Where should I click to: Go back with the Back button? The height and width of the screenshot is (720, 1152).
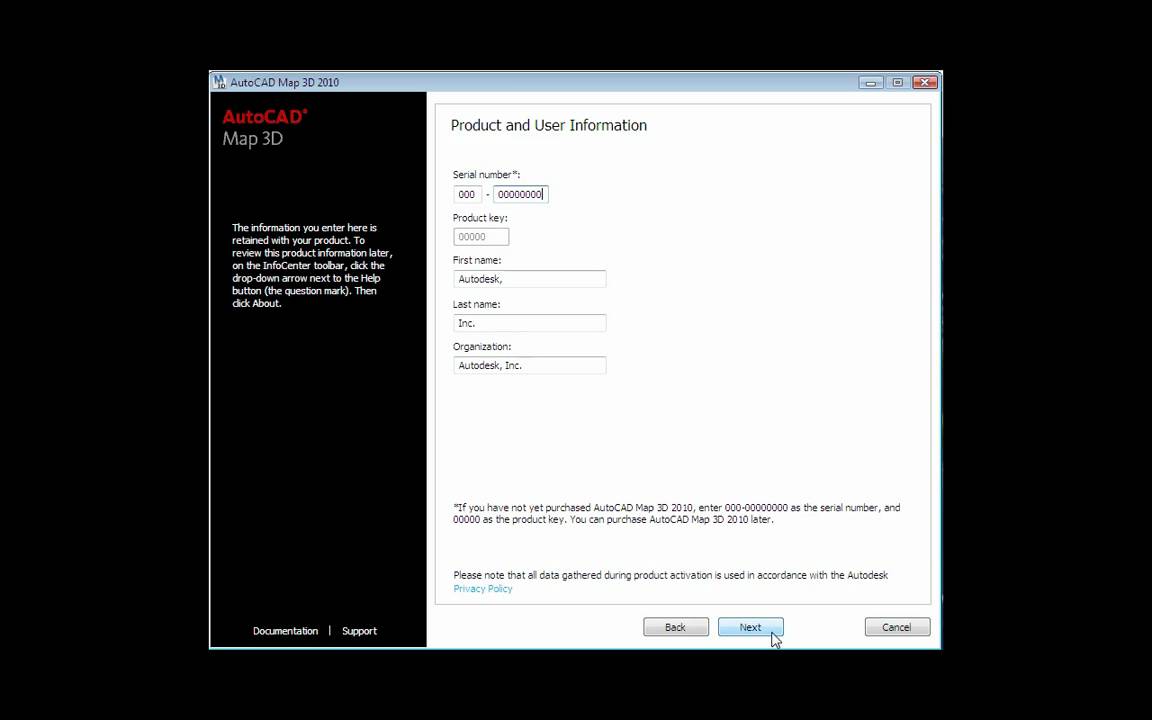pos(676,627)
